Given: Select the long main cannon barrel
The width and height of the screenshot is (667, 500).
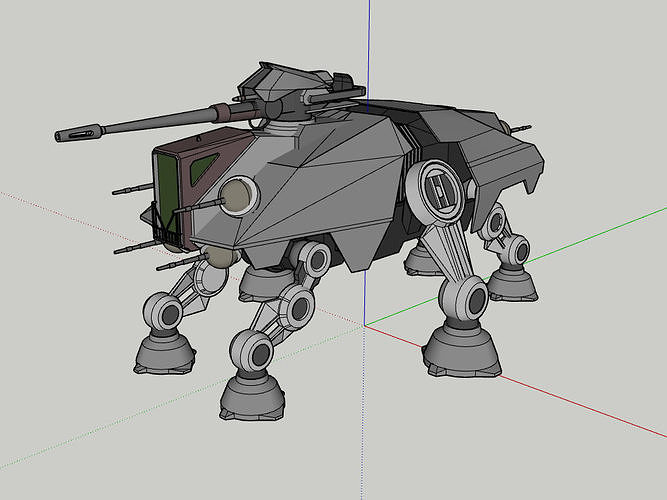Looking at the screenshot, I should pos(157,121).
